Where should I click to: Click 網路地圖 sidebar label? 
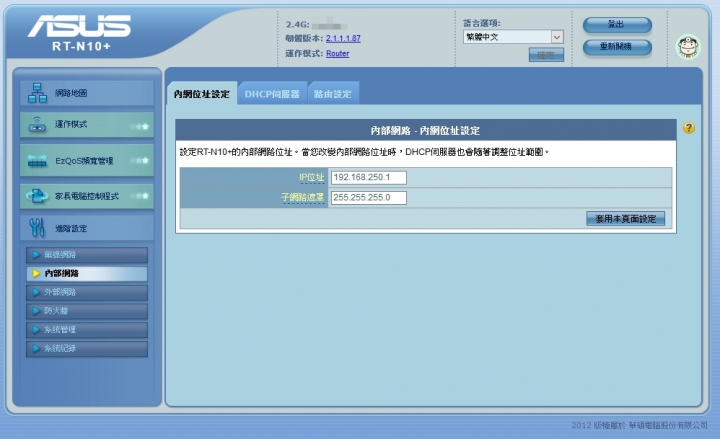[71, 93]
